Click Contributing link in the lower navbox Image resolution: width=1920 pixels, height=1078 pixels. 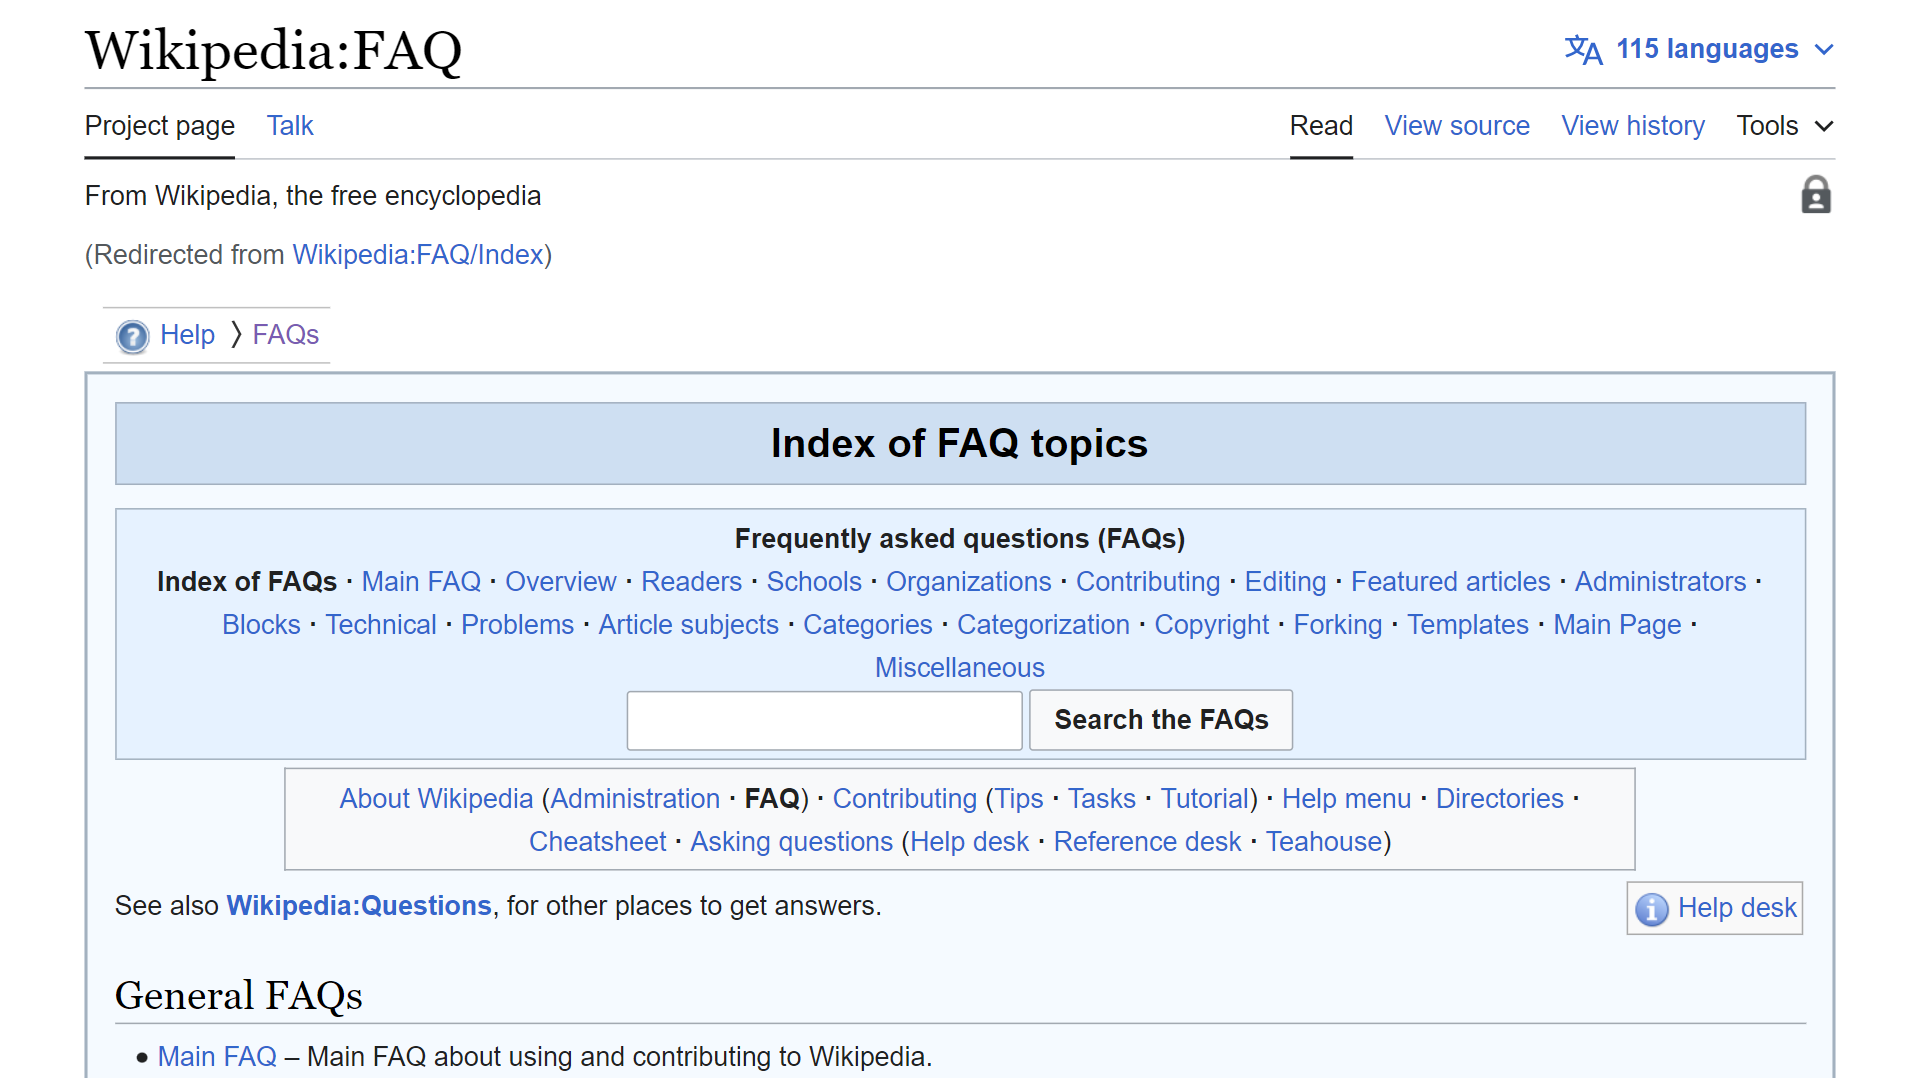[904, 799]
